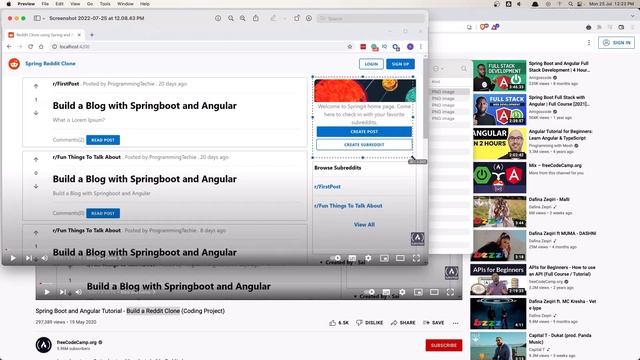Open APIs for Beginners video thumbnail

[x=498, y=280]
